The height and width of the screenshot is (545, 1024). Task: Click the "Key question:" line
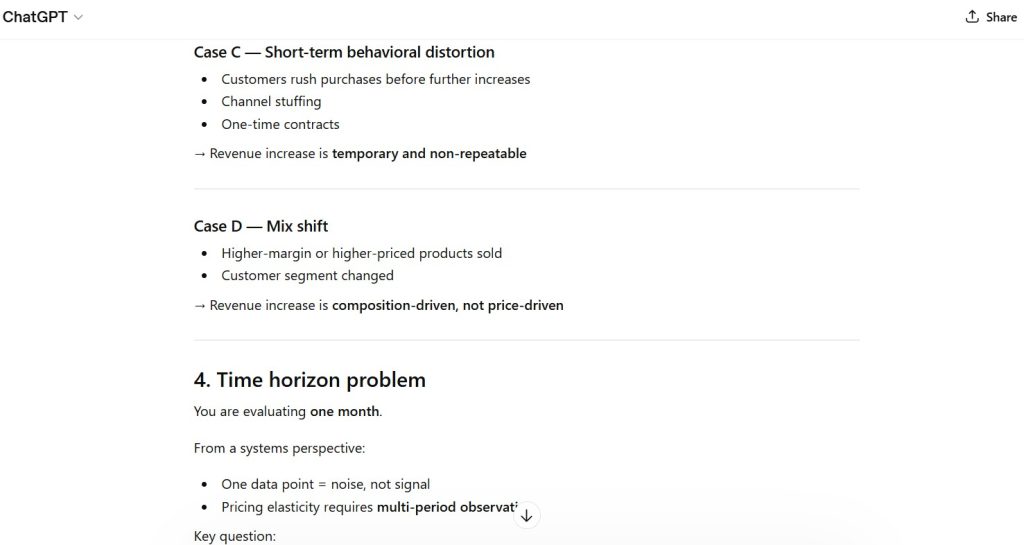pos(234,537)
